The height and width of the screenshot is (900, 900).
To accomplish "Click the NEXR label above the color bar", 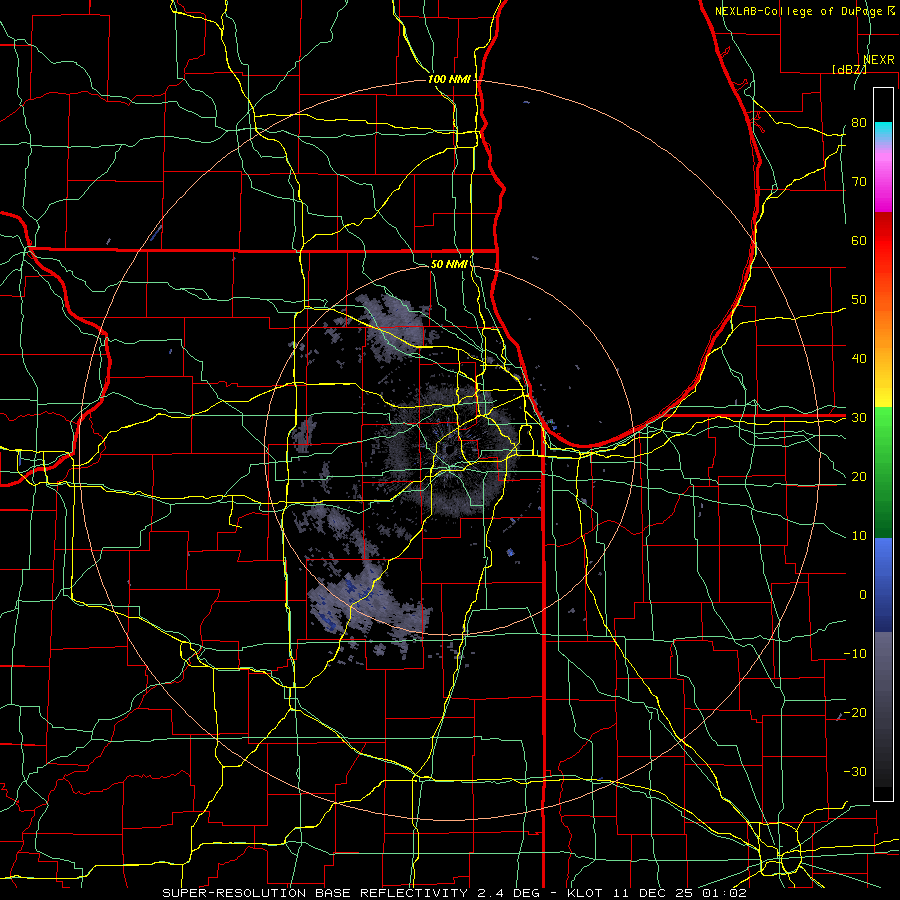I will (x=879, y=60).
